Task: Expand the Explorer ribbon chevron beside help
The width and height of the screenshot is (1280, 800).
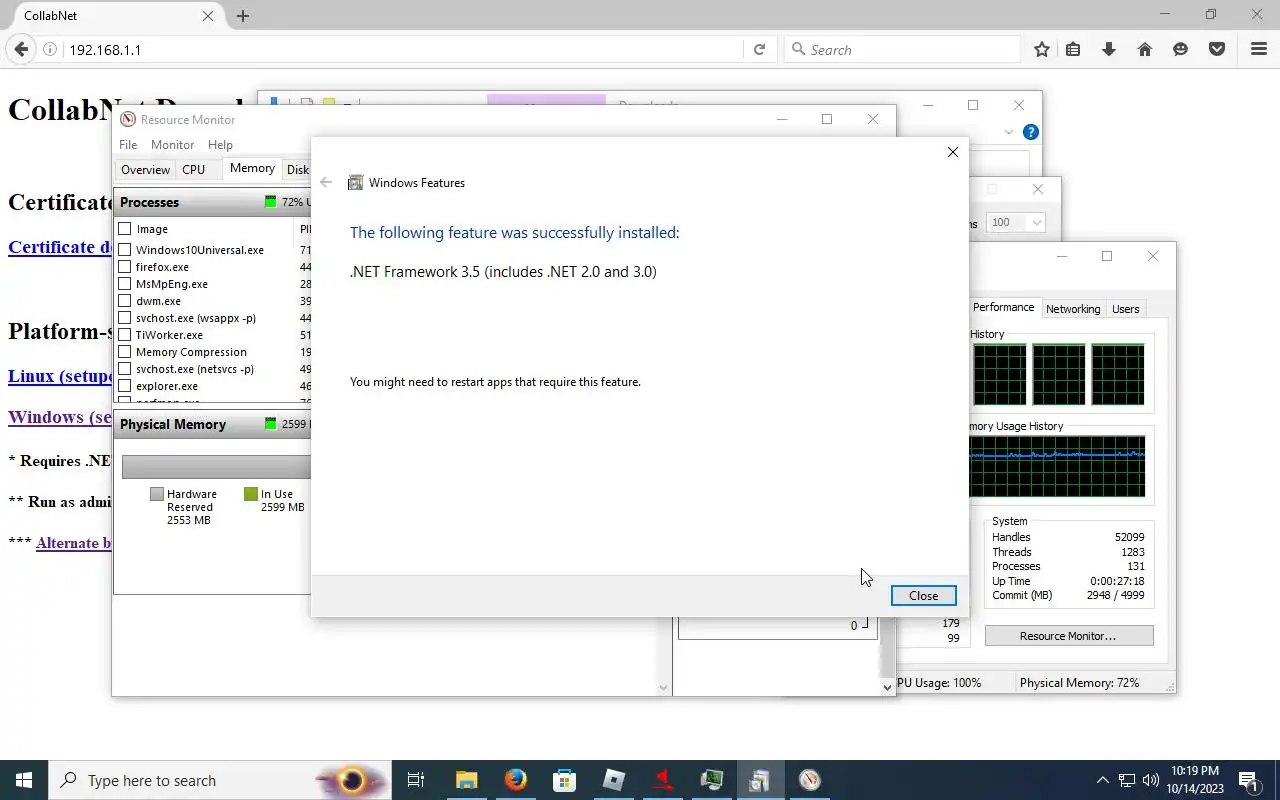Action: pyautogui.click(x=1008, y=132)
